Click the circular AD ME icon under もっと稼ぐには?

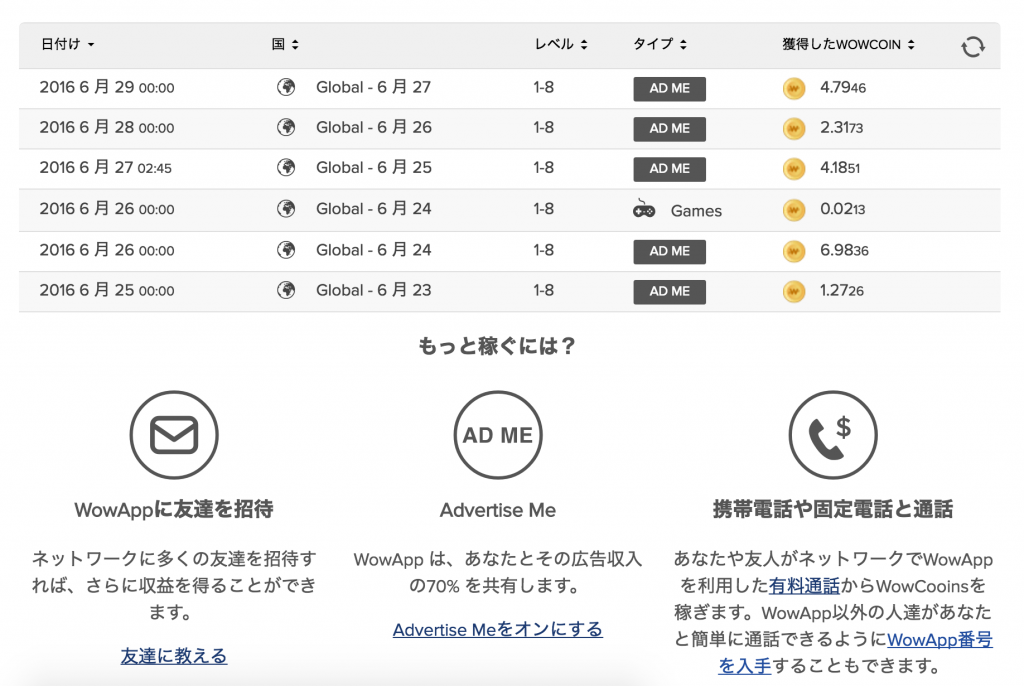(497, 434)
